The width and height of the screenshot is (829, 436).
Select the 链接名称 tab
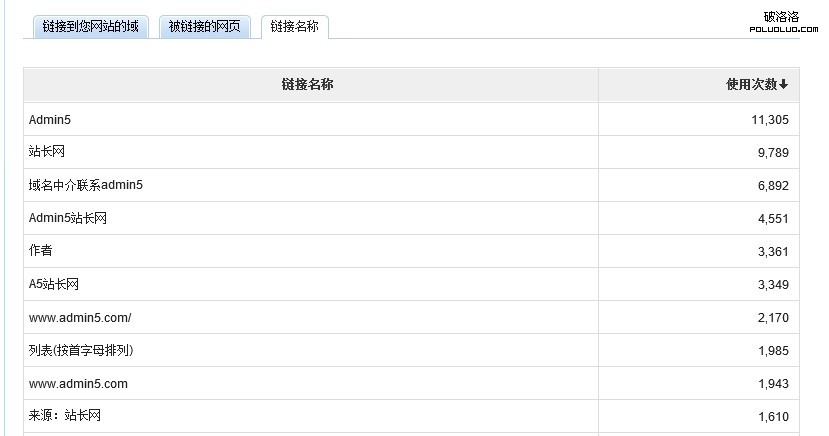tap(294, 28)
